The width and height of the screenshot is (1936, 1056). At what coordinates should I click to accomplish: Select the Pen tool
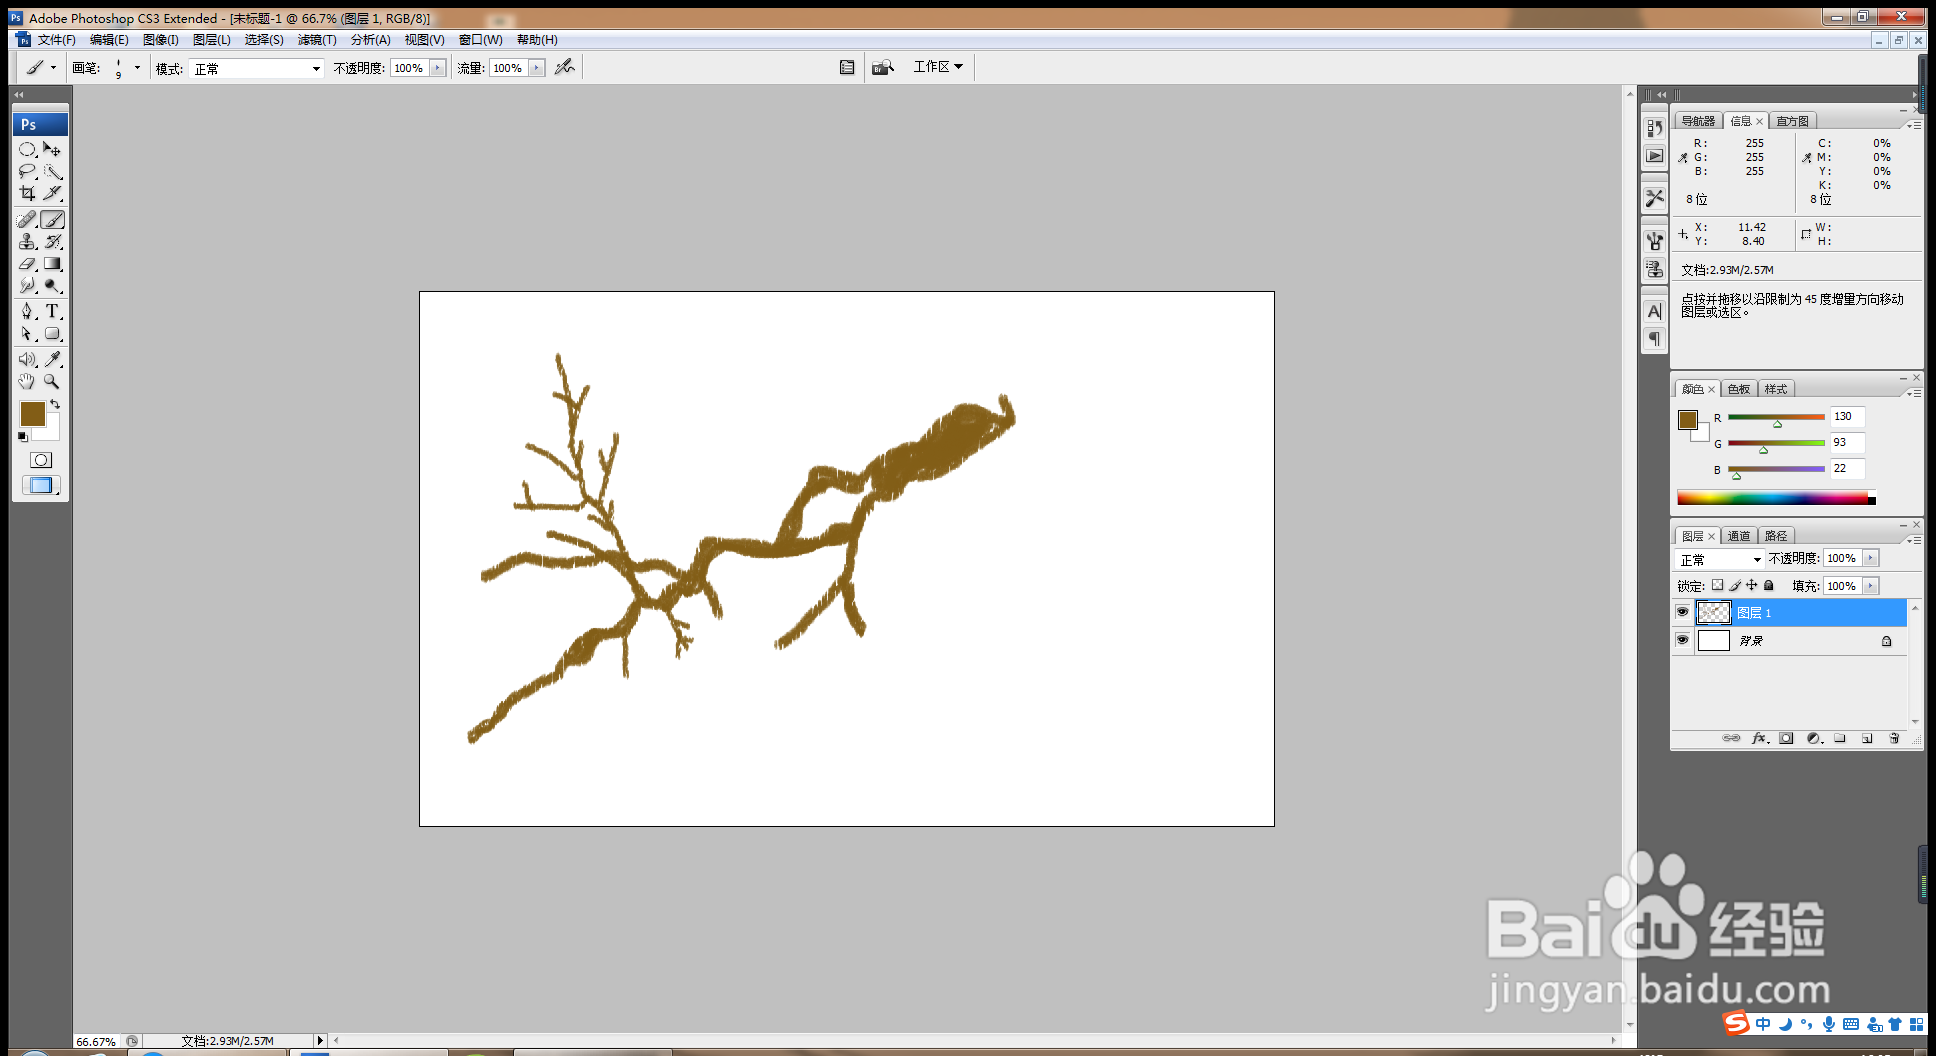tap(27, 312)
